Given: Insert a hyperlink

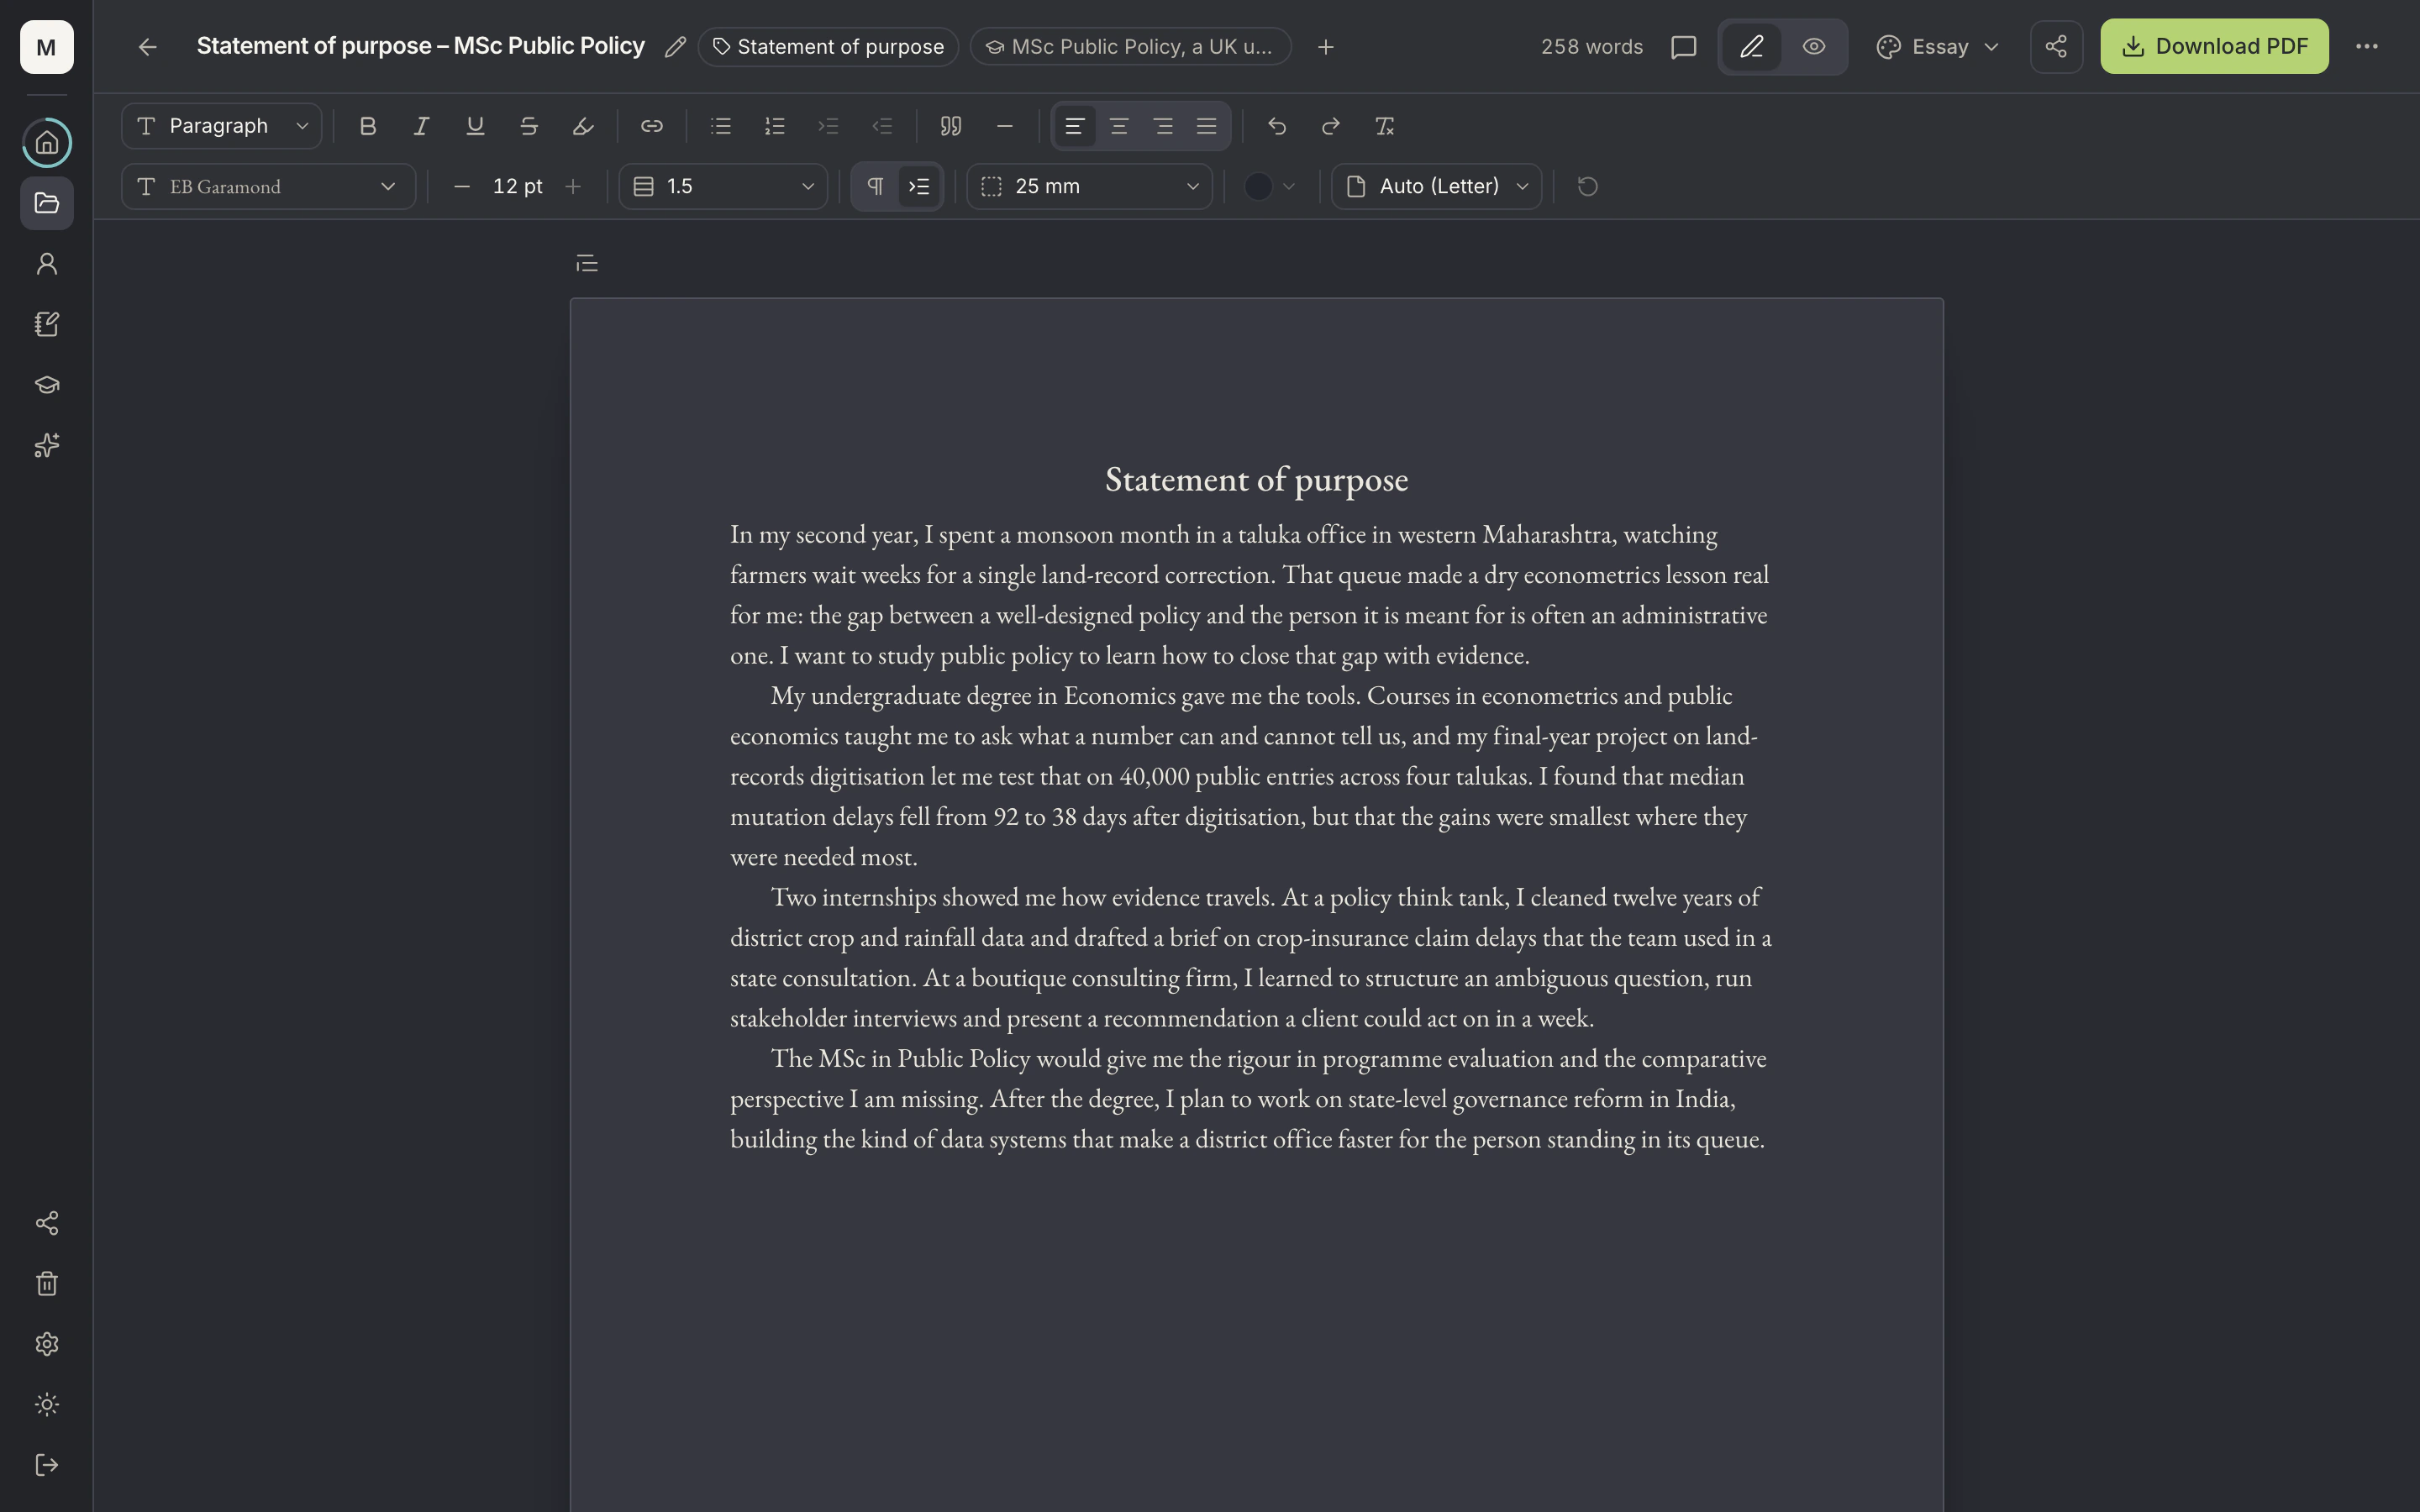Looking at the screenshot, I should tap(652, 126).
